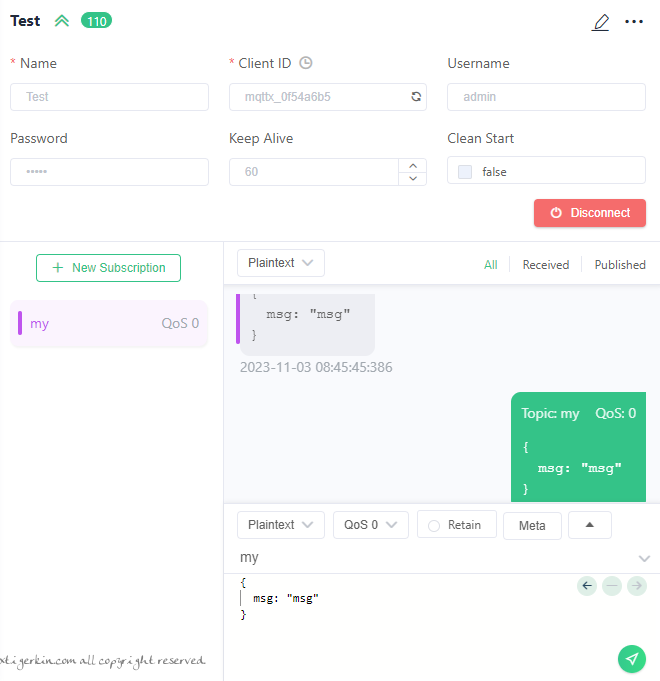Toggle the Clean Start checkbox

click(465, 172)
